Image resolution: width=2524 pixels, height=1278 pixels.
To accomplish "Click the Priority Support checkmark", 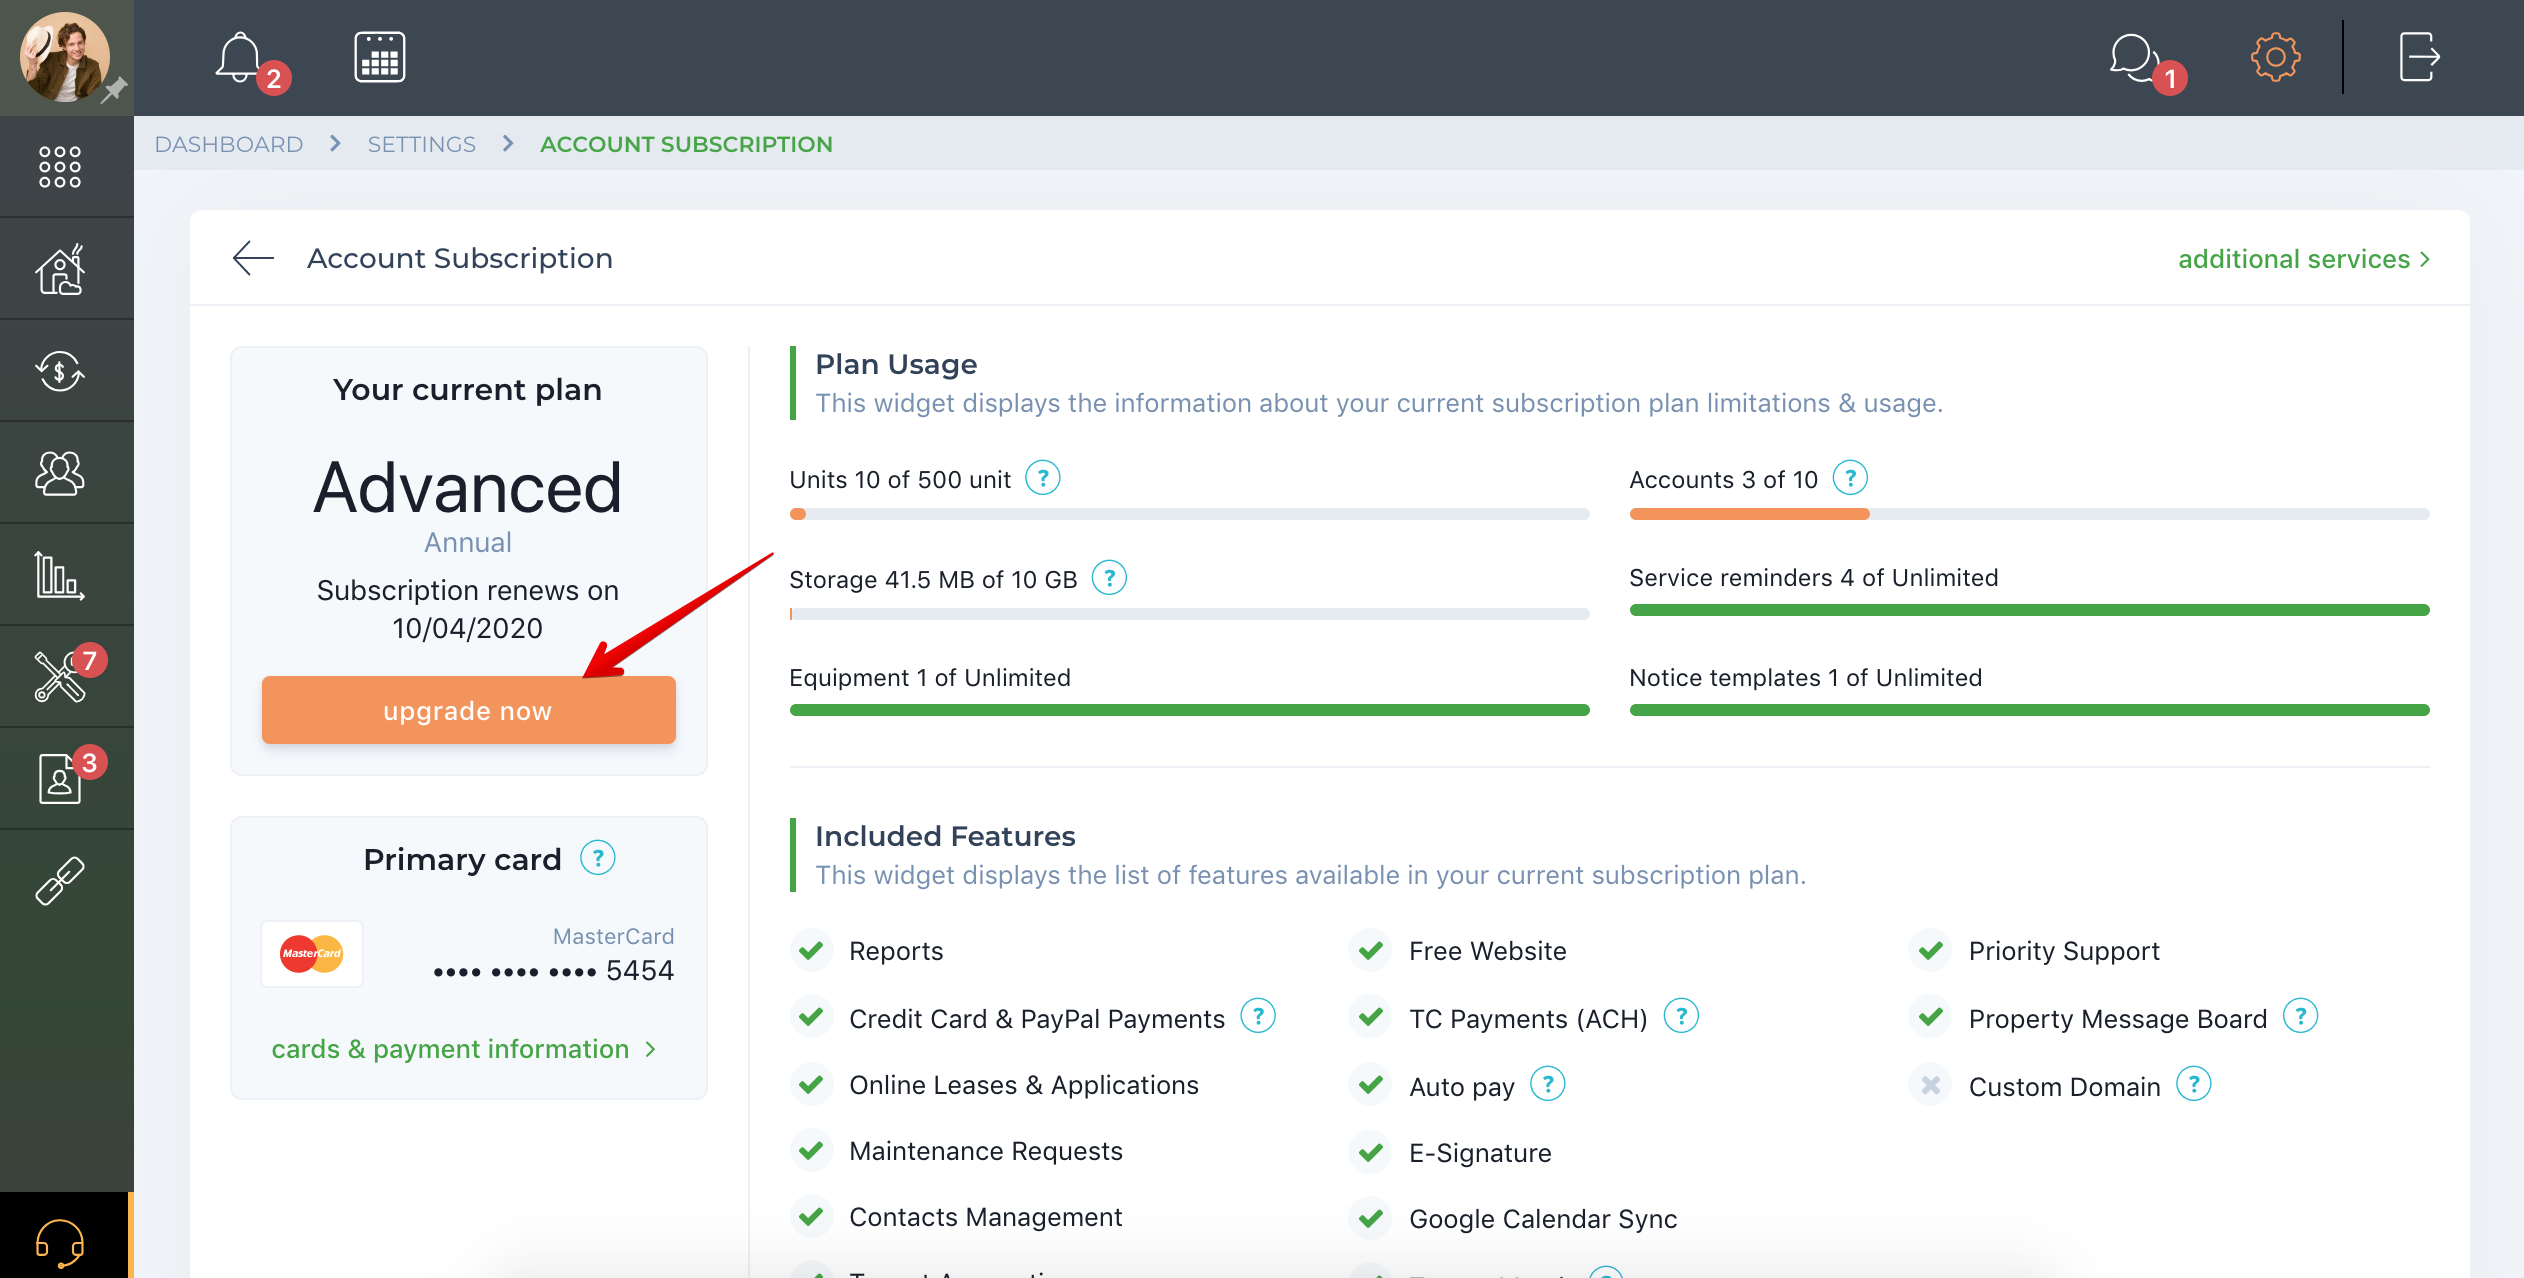I will (x=1931, y=950).
